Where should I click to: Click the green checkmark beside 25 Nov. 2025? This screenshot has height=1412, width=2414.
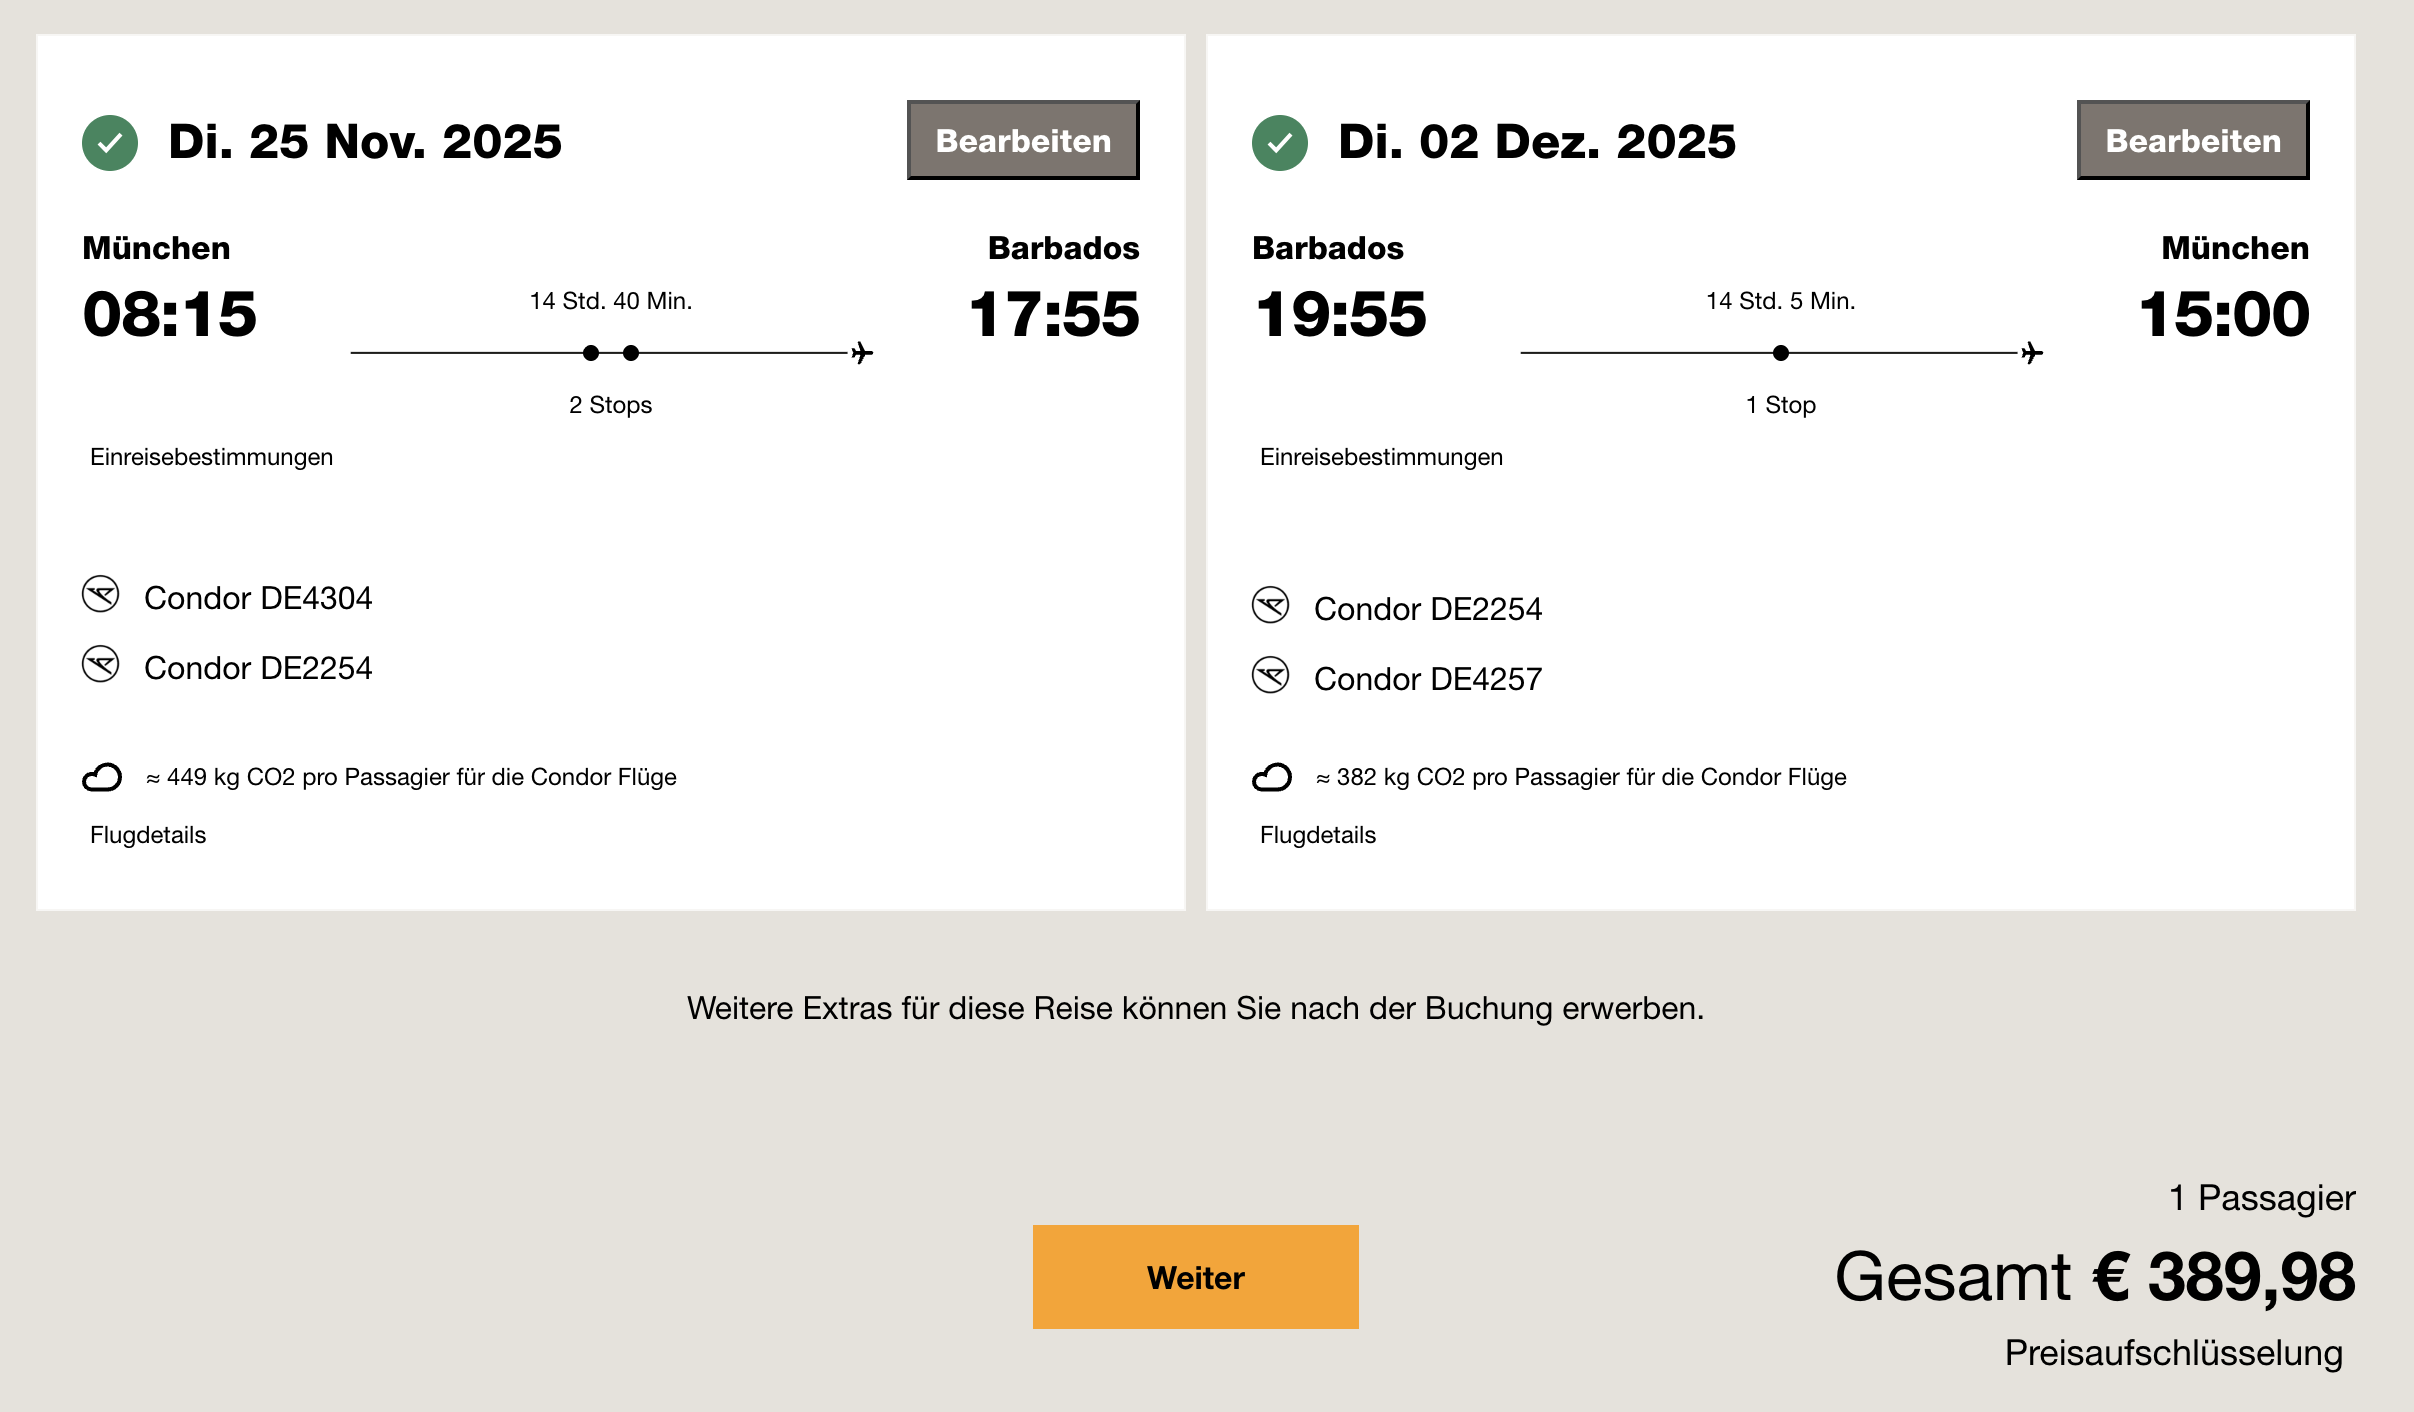pyautogui.click(x=110, y=143)
